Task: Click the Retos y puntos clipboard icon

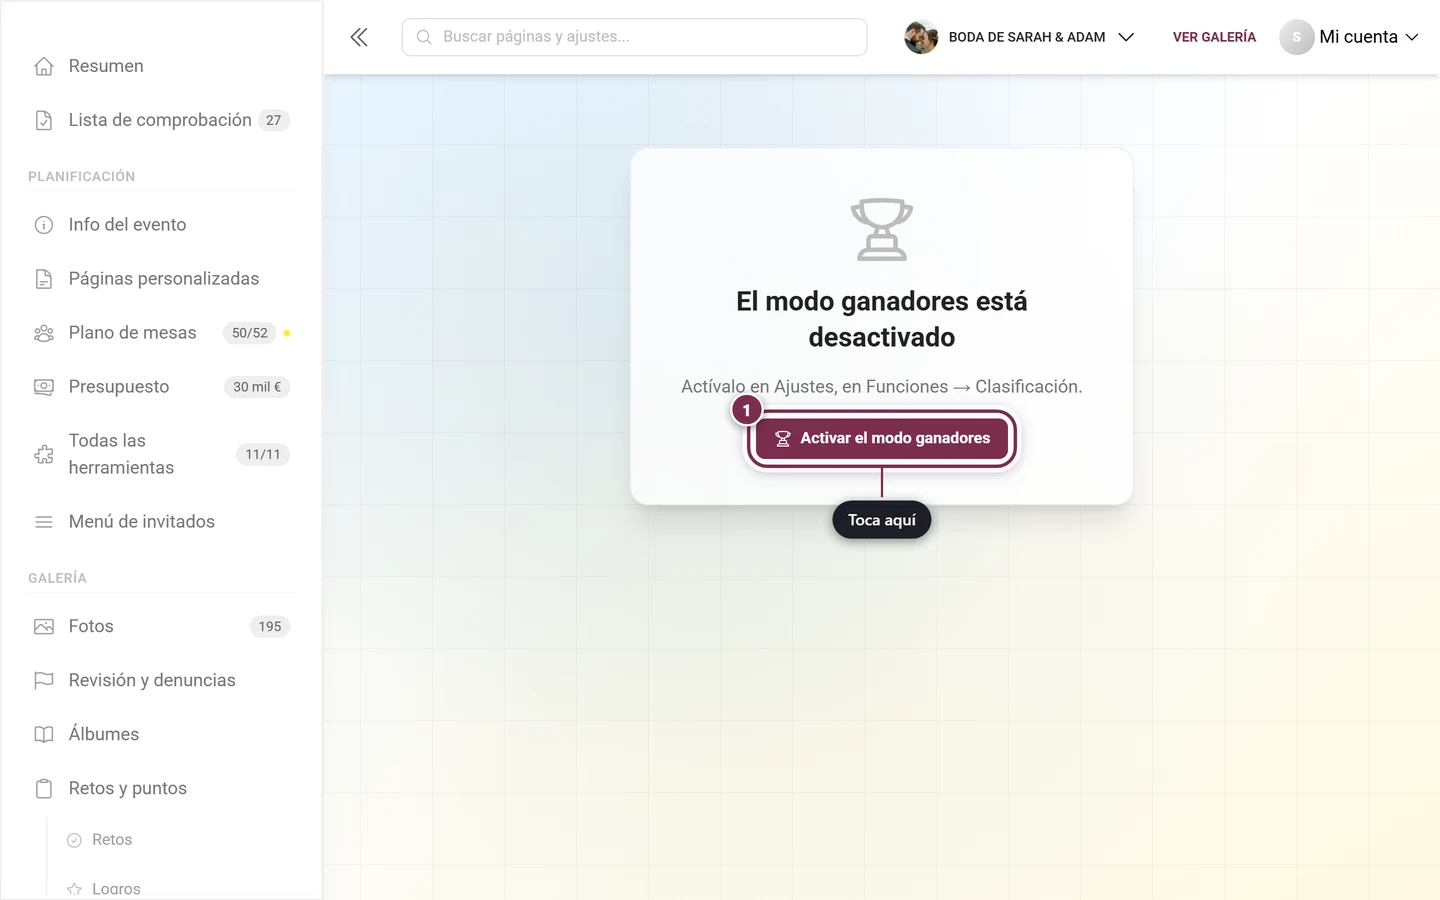Action: click(x=44, y=789)
